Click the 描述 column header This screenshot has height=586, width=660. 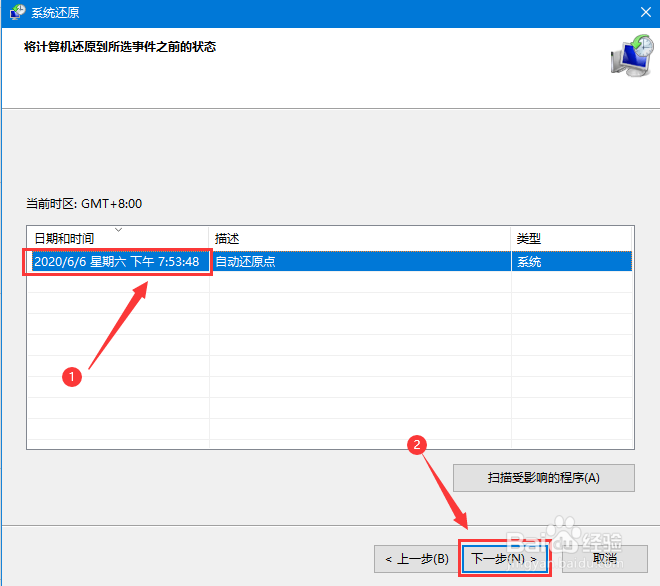pyautogui.click(x=360, y=239)
